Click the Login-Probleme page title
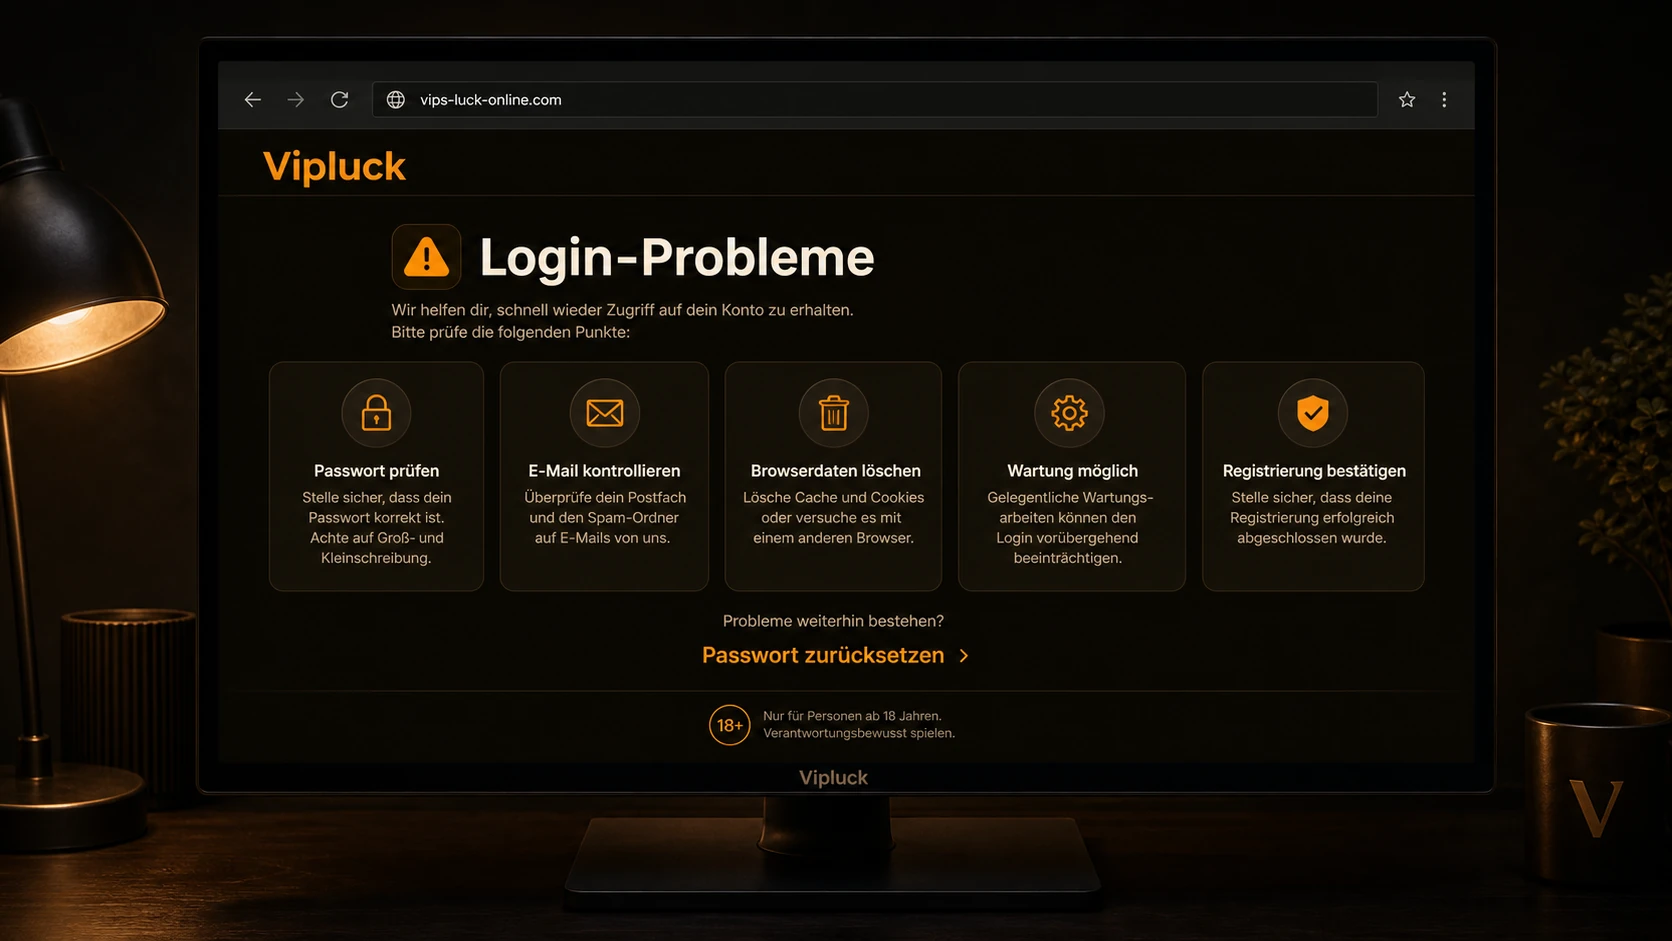The image size is (1672, 941). pyautogui.click(x=677, y=257)
